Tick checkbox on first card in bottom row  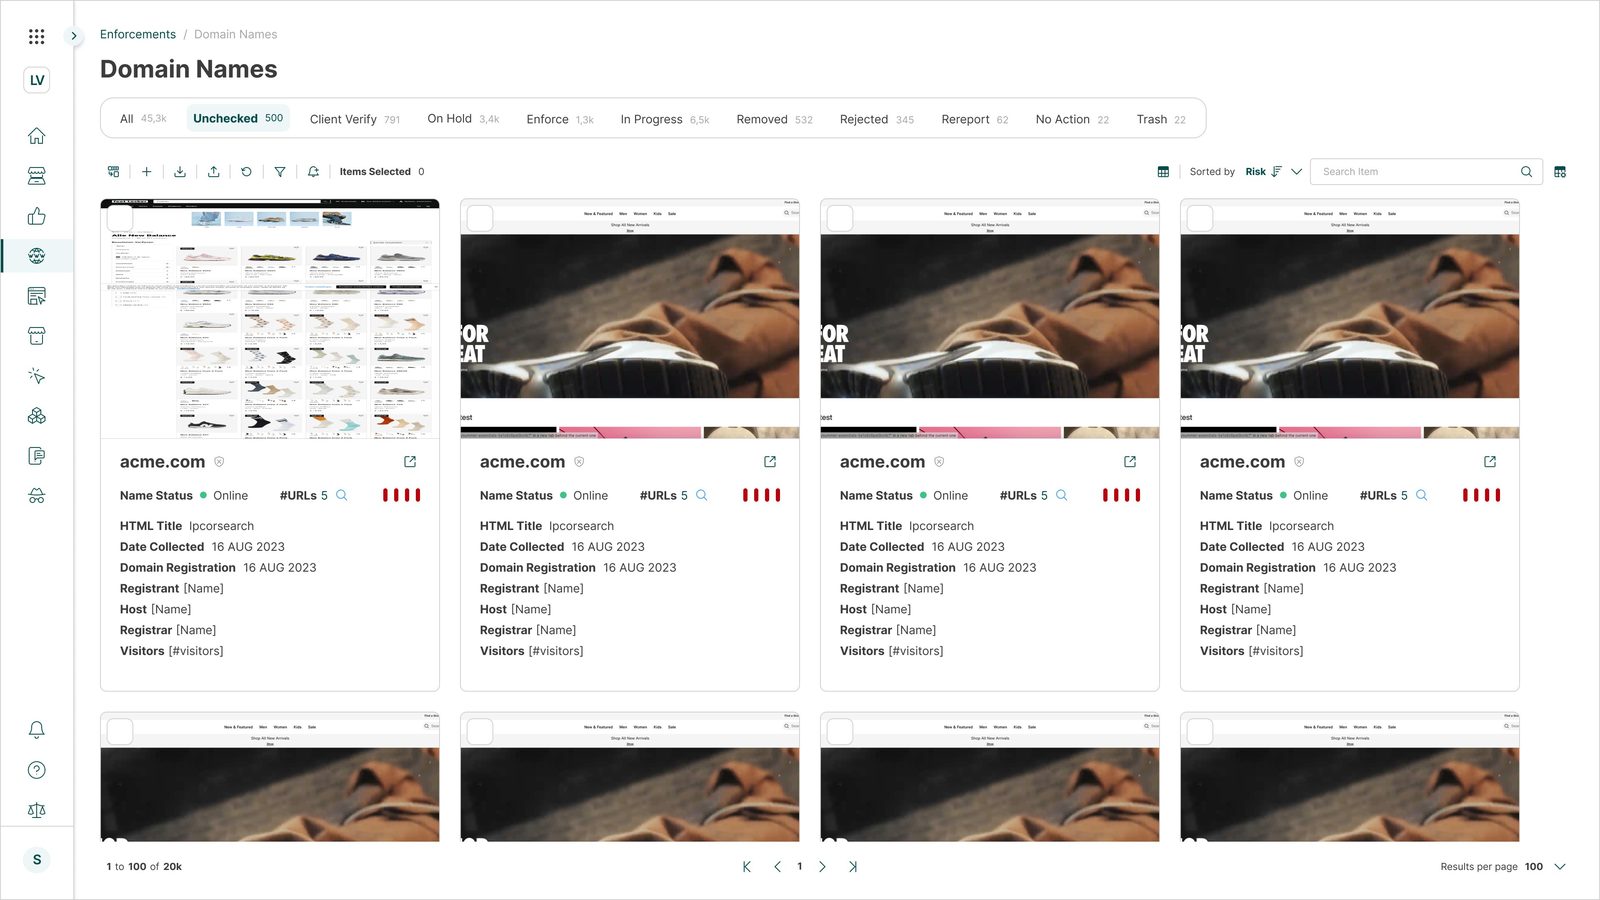tap(120, 731)
